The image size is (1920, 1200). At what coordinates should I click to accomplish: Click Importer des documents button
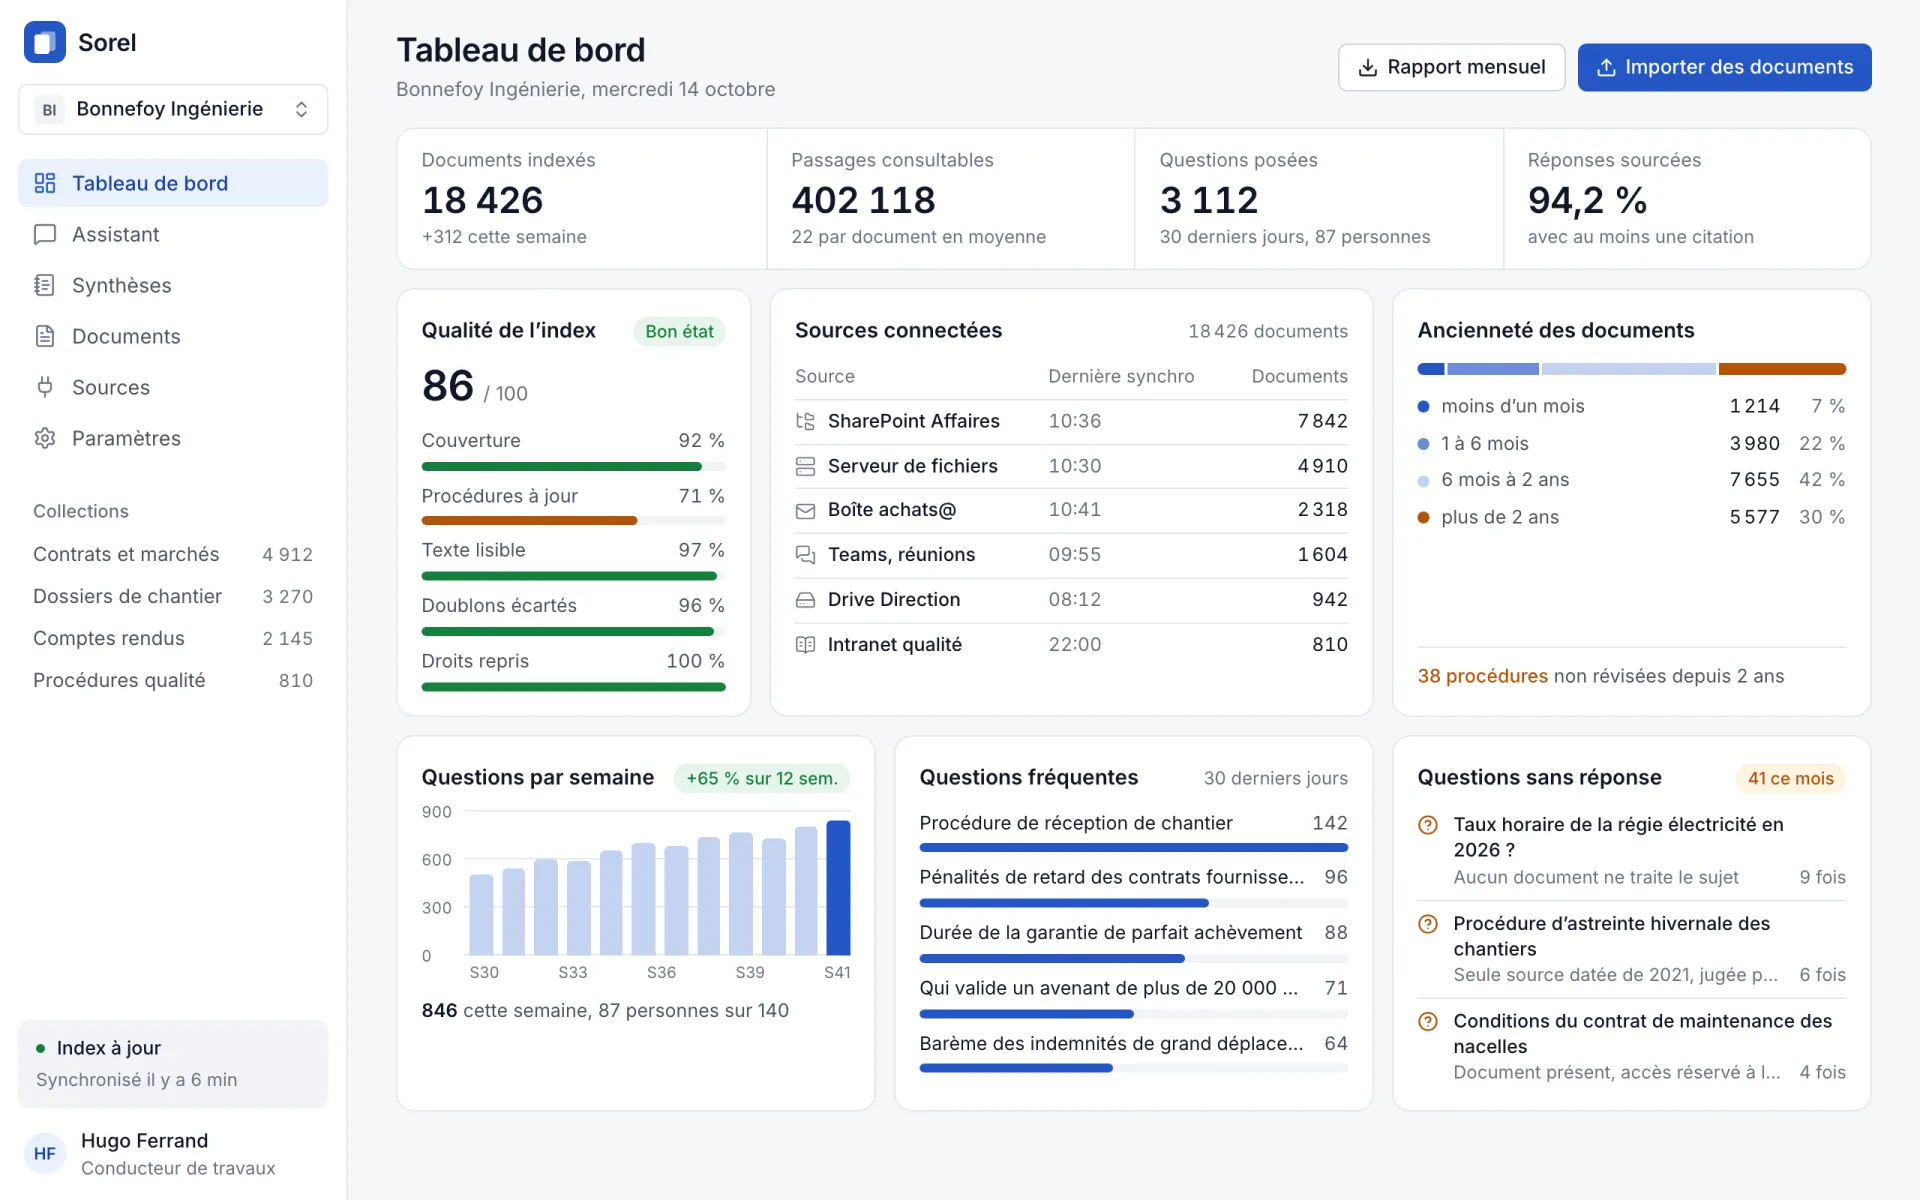1724,67
